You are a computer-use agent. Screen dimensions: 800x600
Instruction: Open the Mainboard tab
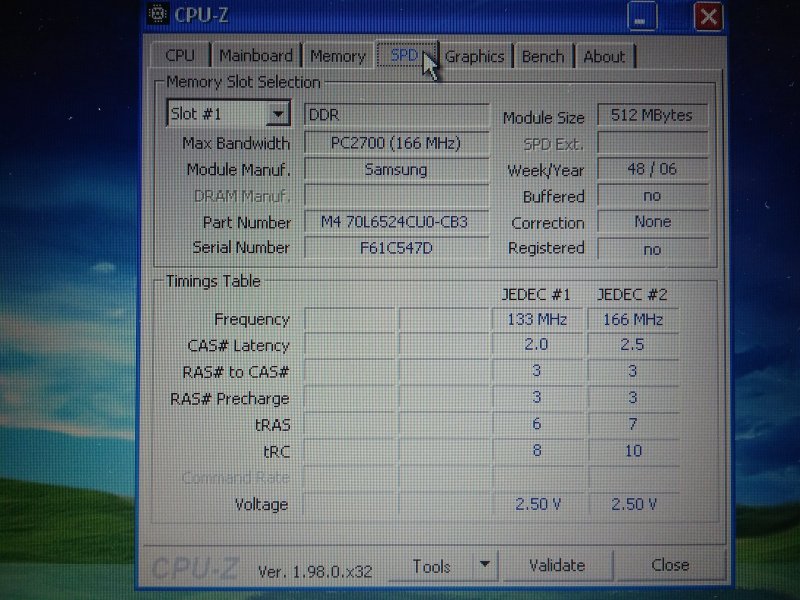point(256,56)
